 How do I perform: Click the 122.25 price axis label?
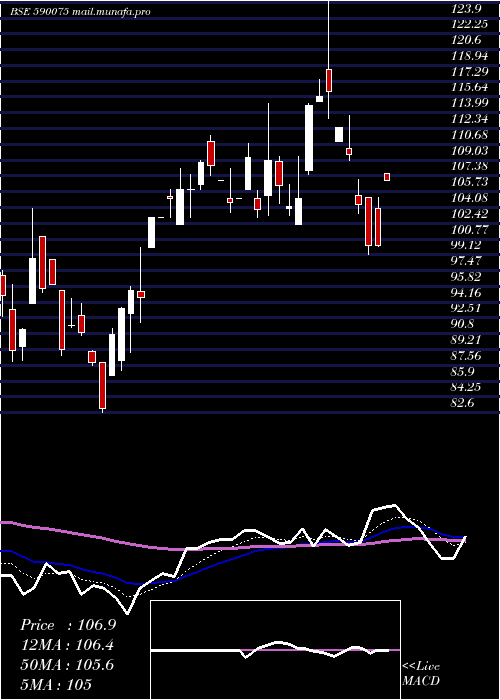click(x=471, y=24)
